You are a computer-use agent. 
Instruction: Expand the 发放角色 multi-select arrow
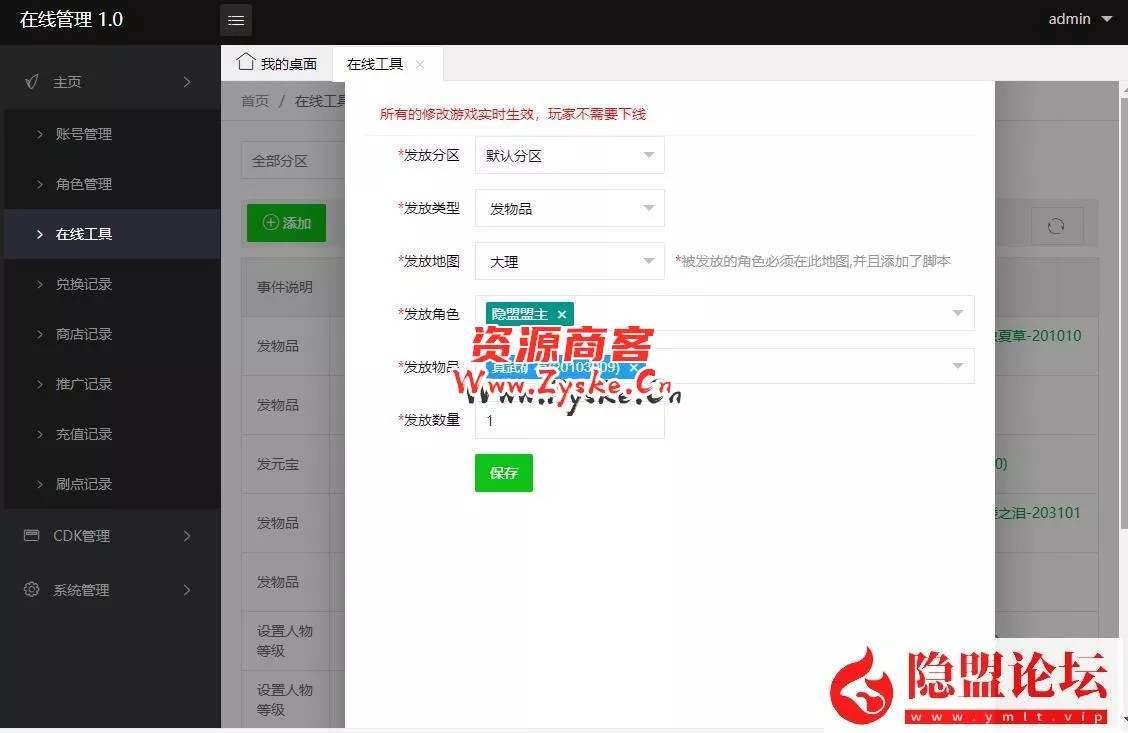point(957,314)
